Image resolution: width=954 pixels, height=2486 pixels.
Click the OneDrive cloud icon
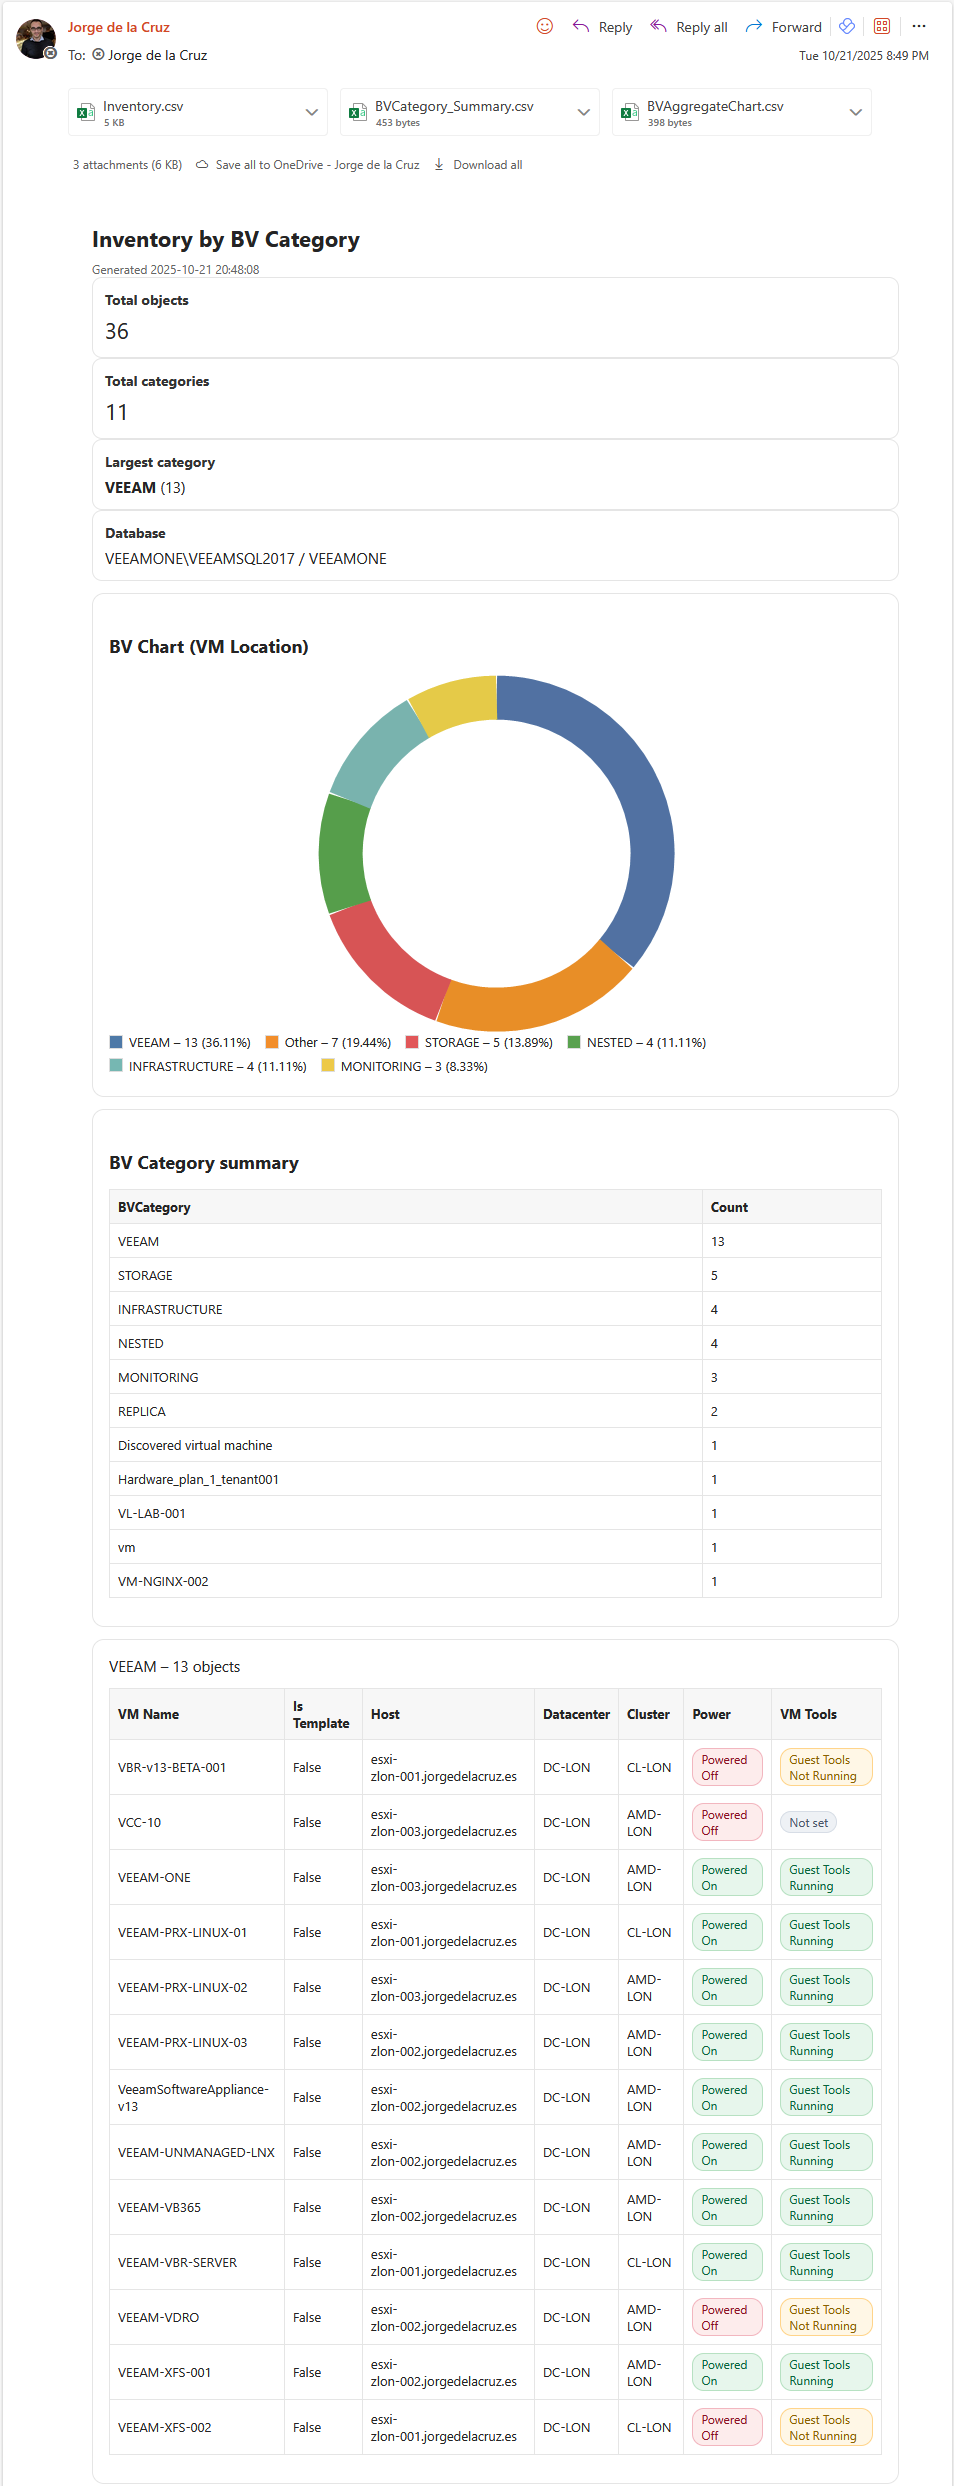(x=202, y=165)
